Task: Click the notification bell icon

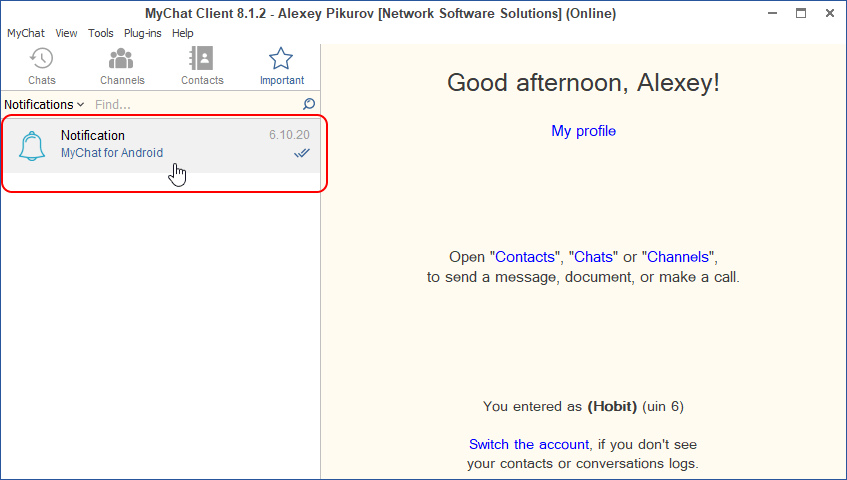Action: click(33, 146)
